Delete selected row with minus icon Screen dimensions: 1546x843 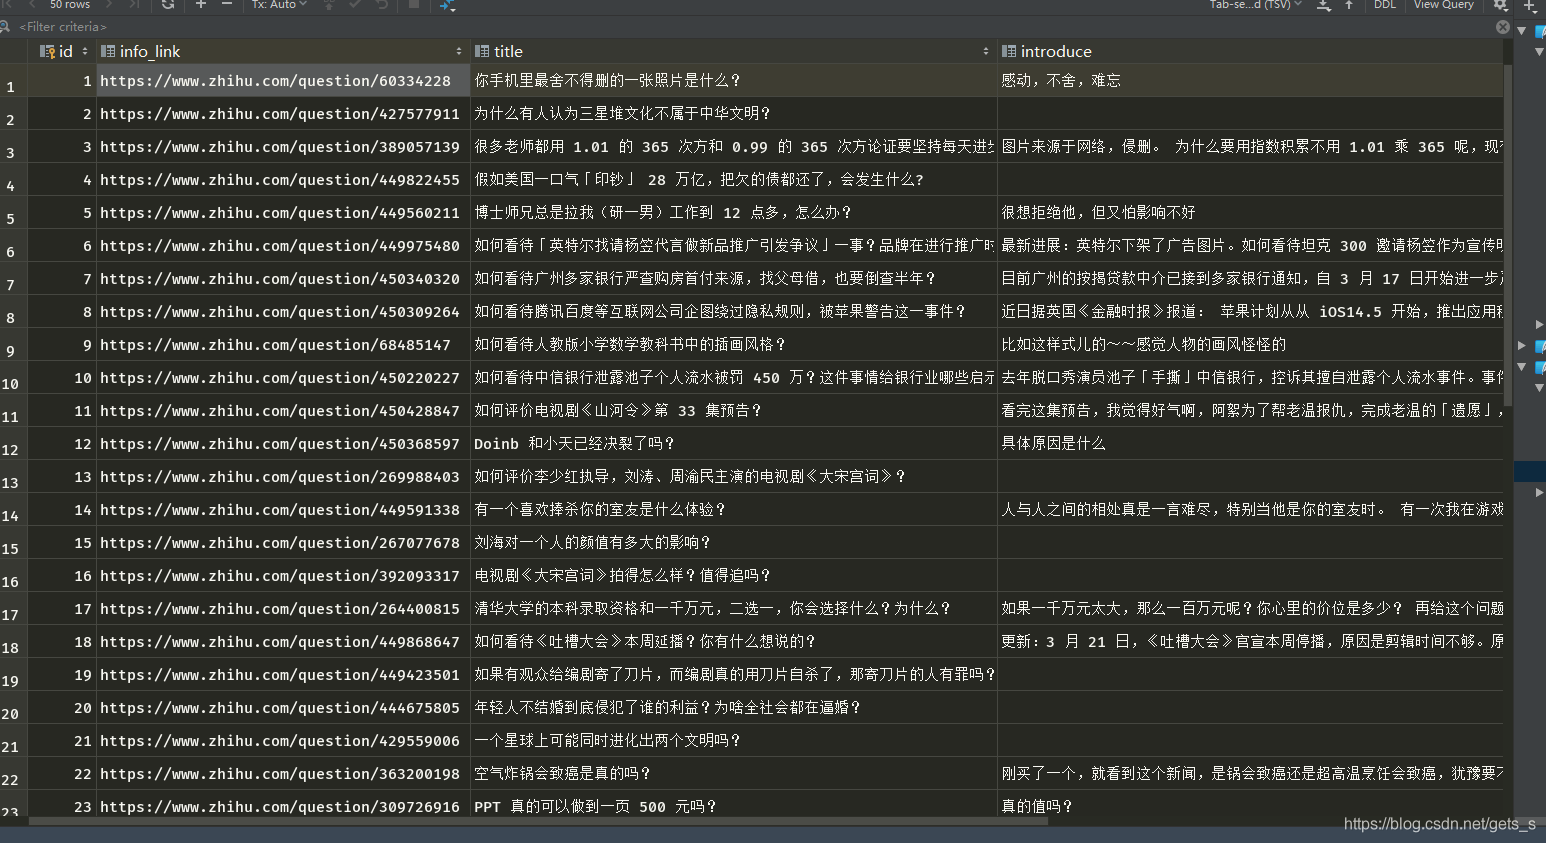(x=227, y=5)
